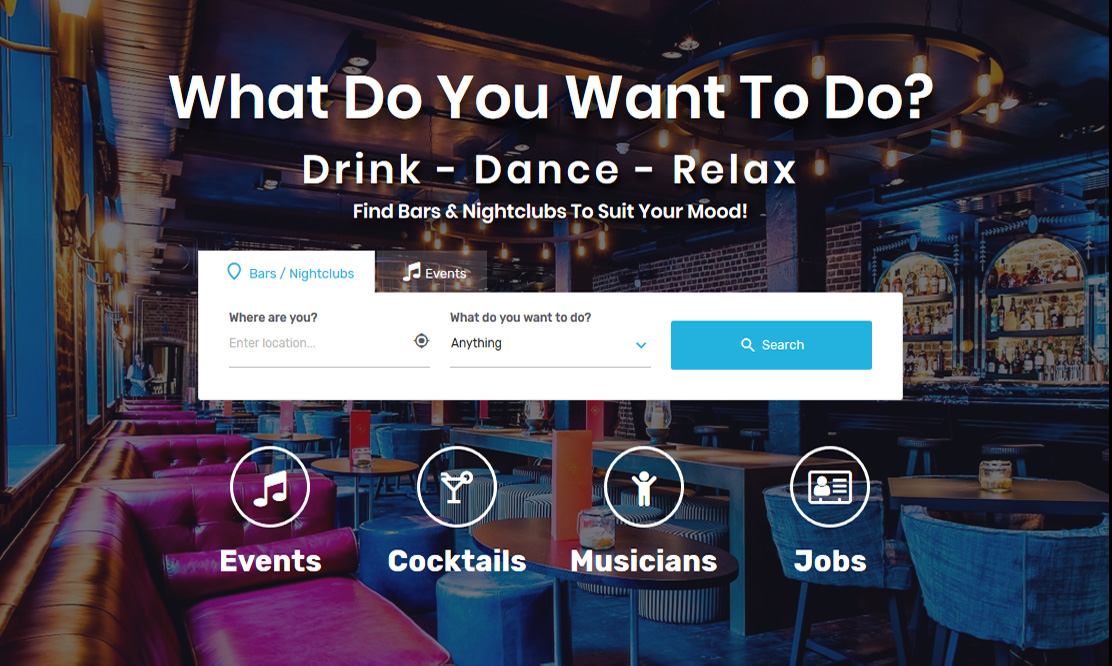Follow the Cocktails text link
The height and width of the screenshot is (666, 1112).
tap(457, 561)
